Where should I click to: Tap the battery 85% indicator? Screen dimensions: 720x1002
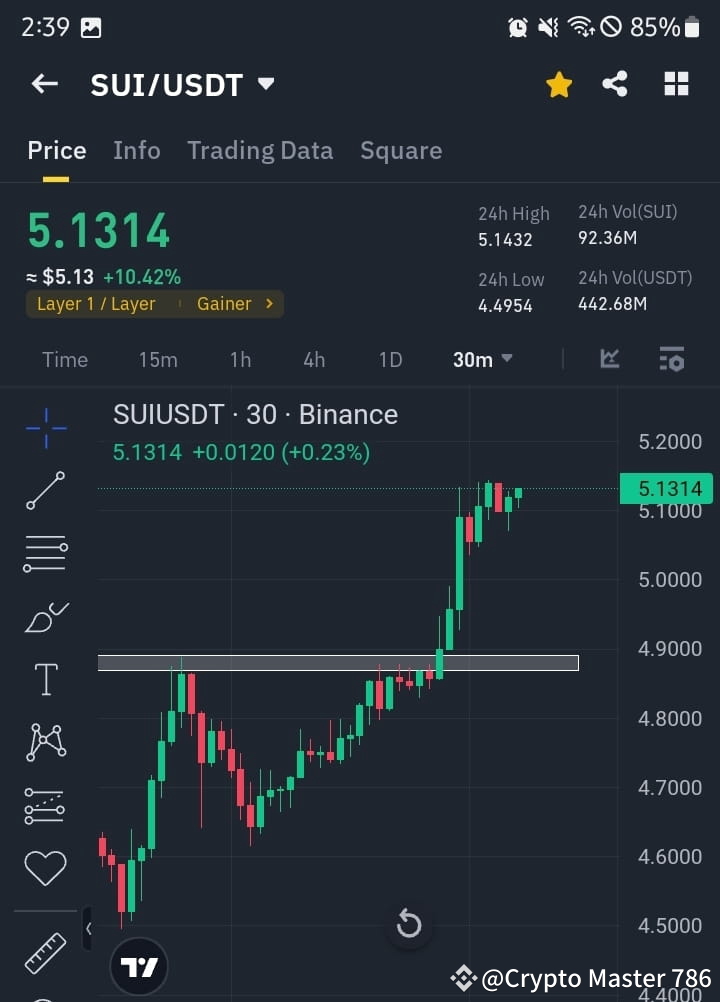(664, 27)
